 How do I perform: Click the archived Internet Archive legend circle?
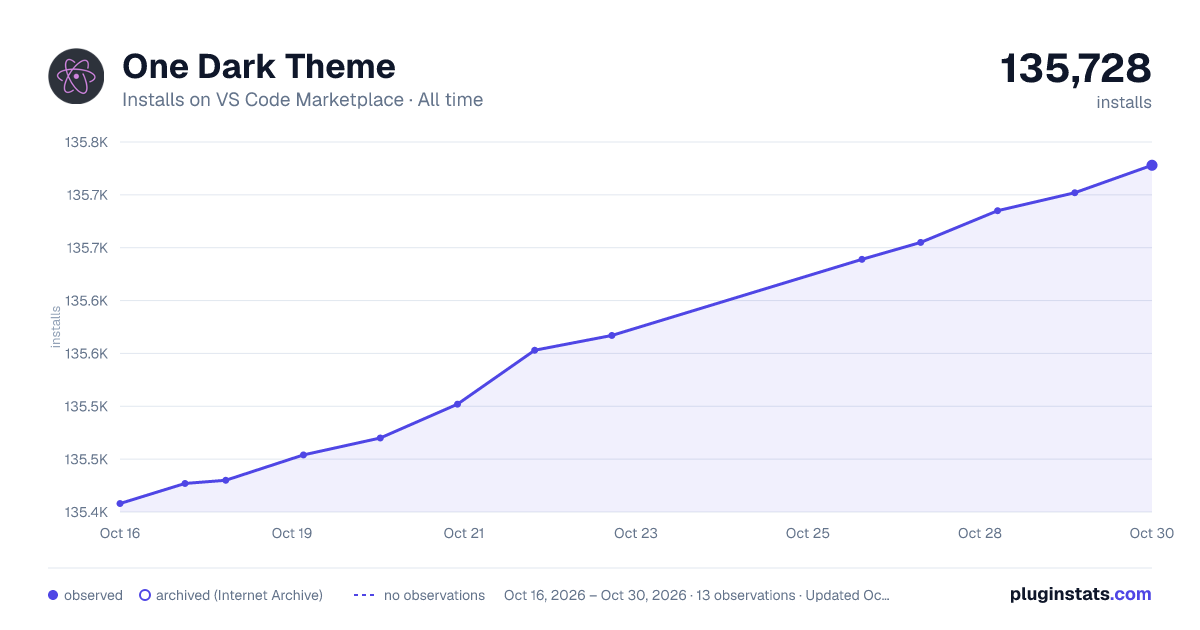(144, 595)
